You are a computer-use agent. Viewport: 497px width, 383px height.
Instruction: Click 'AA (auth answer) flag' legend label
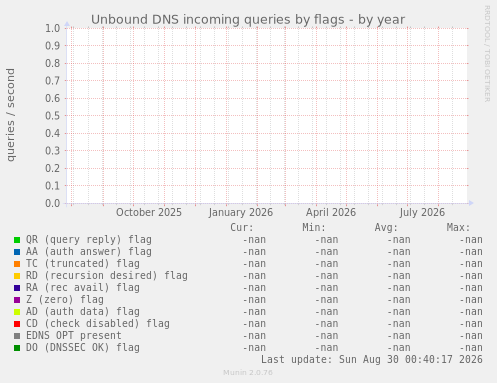[x=89, y=252]
